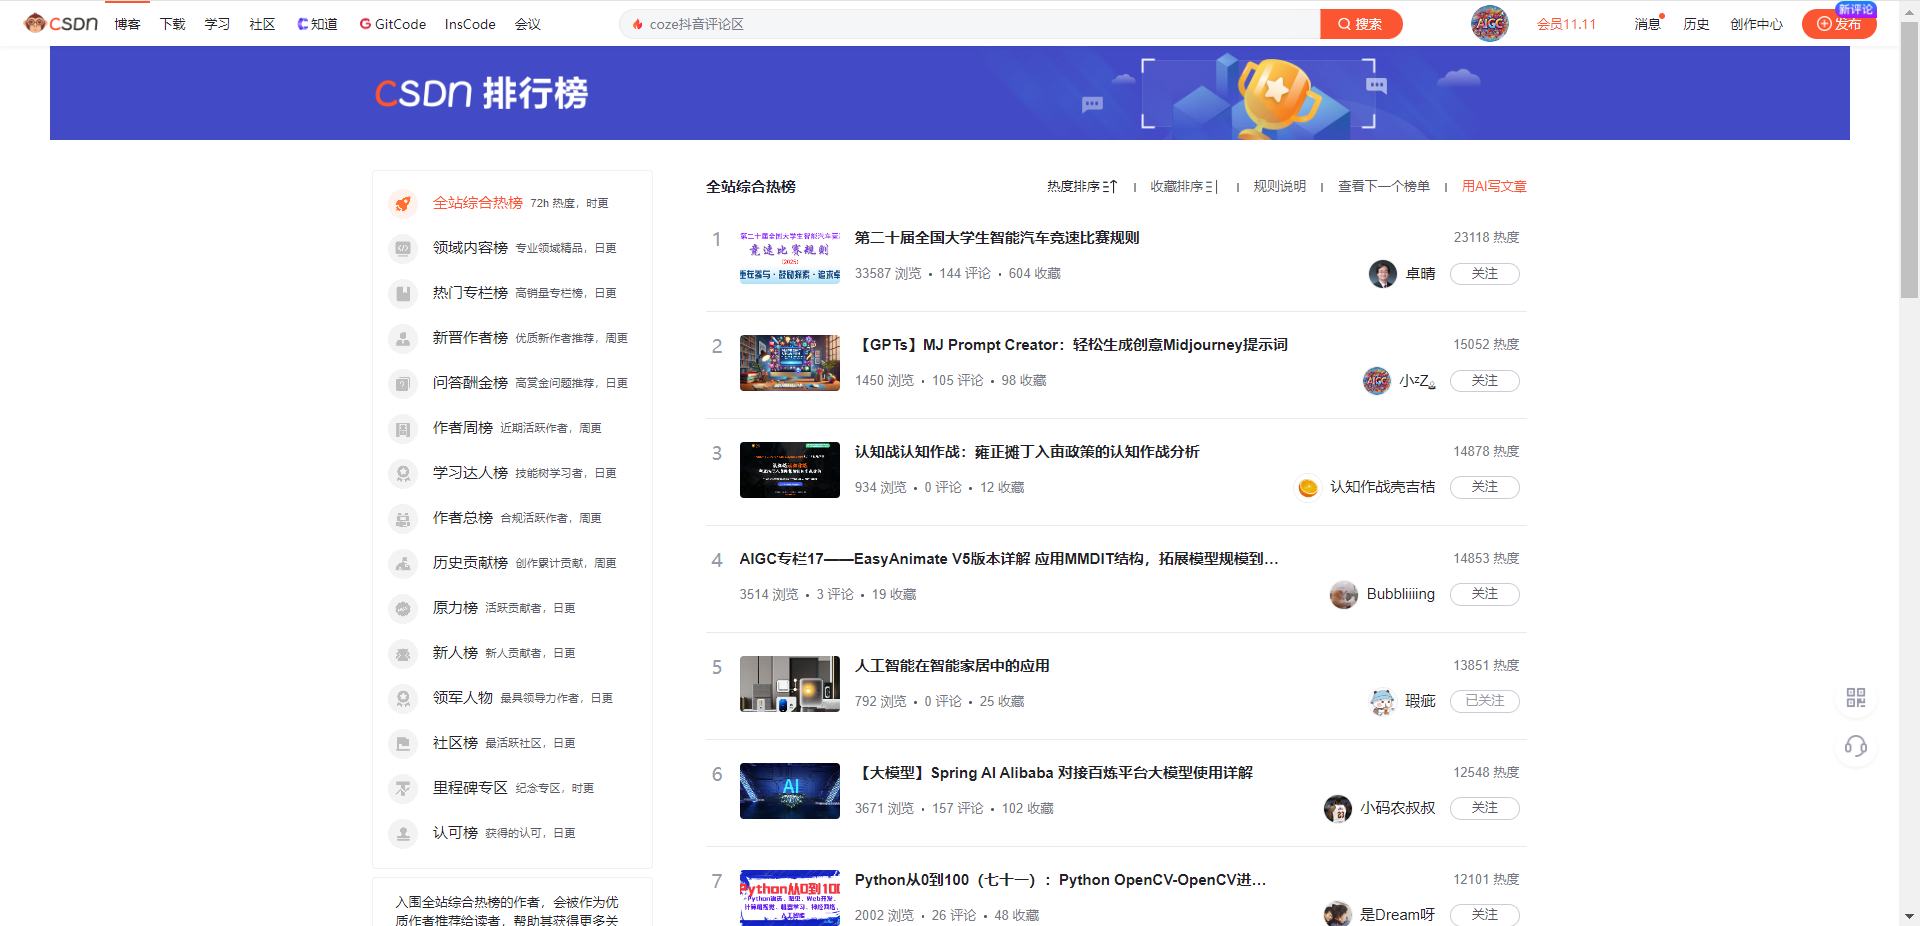This screenshot has width=1920, height=926.
Task: Click the icon beside 历史贡献榜
Action: pyautogui.click(x=403, y=563)
